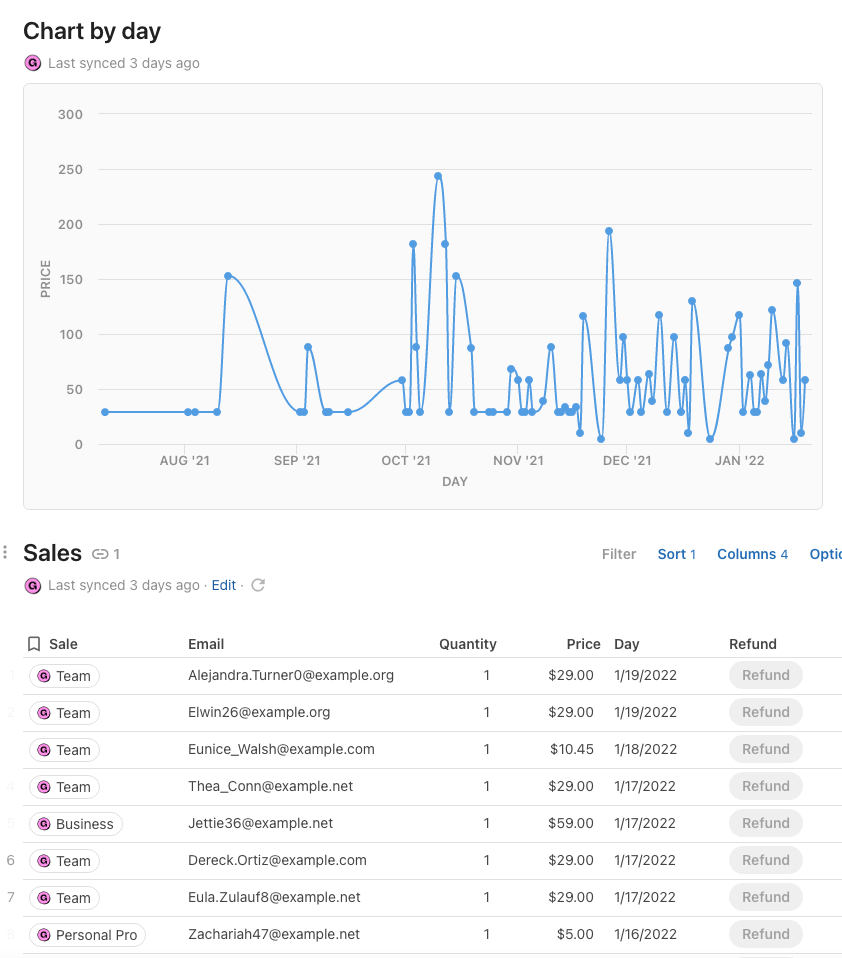Click email Jettie36@example.net
This screenshot has width=842, height=958.
click(261, 823)
